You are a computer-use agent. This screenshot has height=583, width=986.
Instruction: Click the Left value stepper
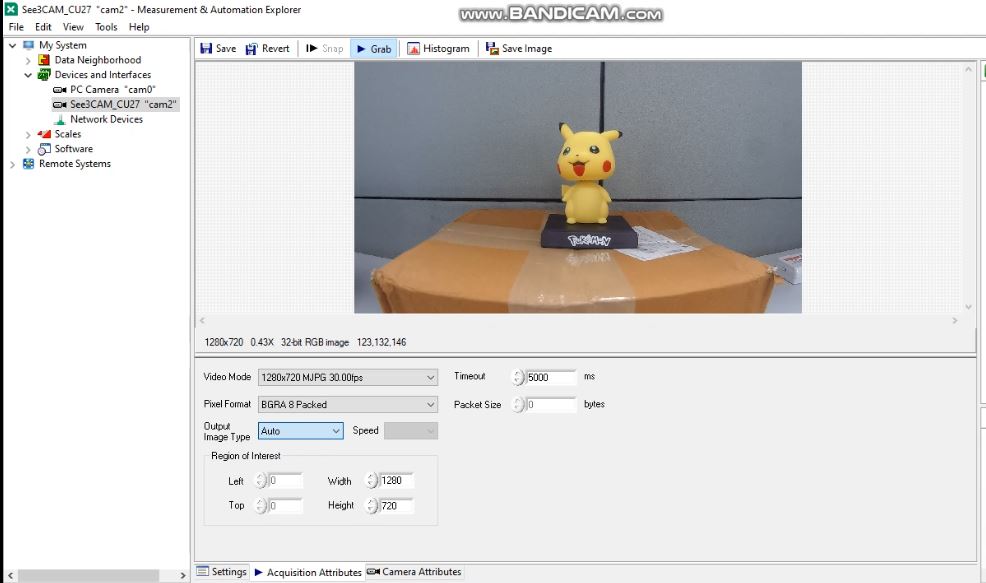[x=260, y=480]
